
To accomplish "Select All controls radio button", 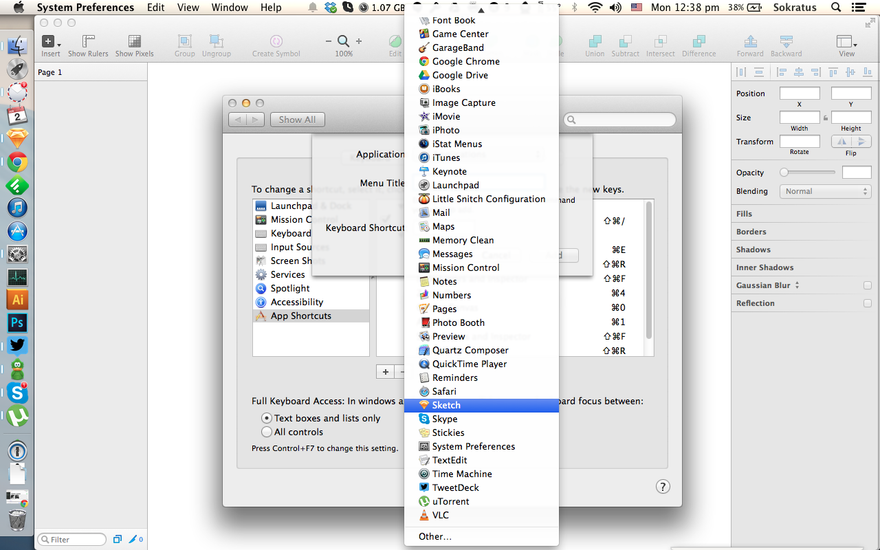I will coord(267,432).
